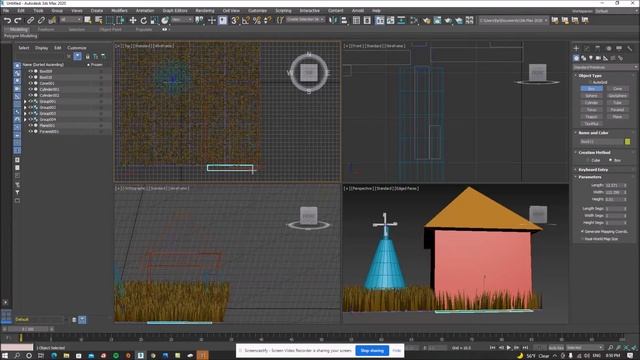Select the Unlink Selection tool
The width and height of the screenshot is (640, 360).
[x=41, y=20]
